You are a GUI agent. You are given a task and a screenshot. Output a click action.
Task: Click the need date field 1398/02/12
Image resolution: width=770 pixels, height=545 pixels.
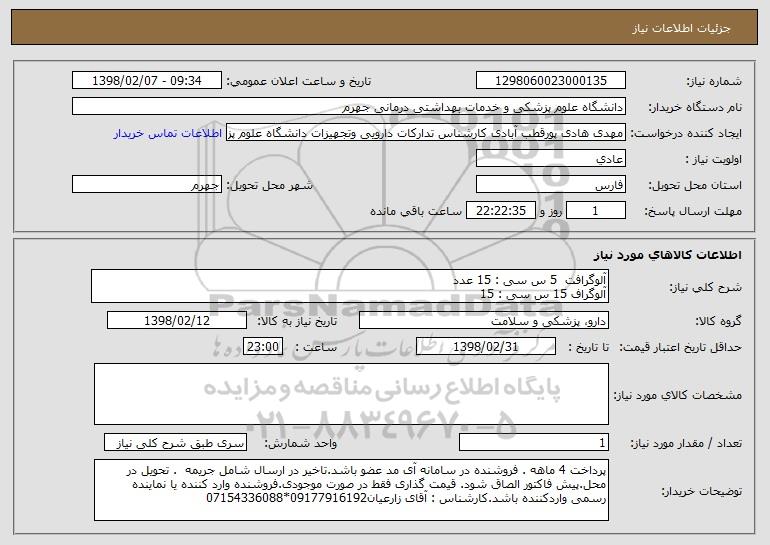(177, 321)
